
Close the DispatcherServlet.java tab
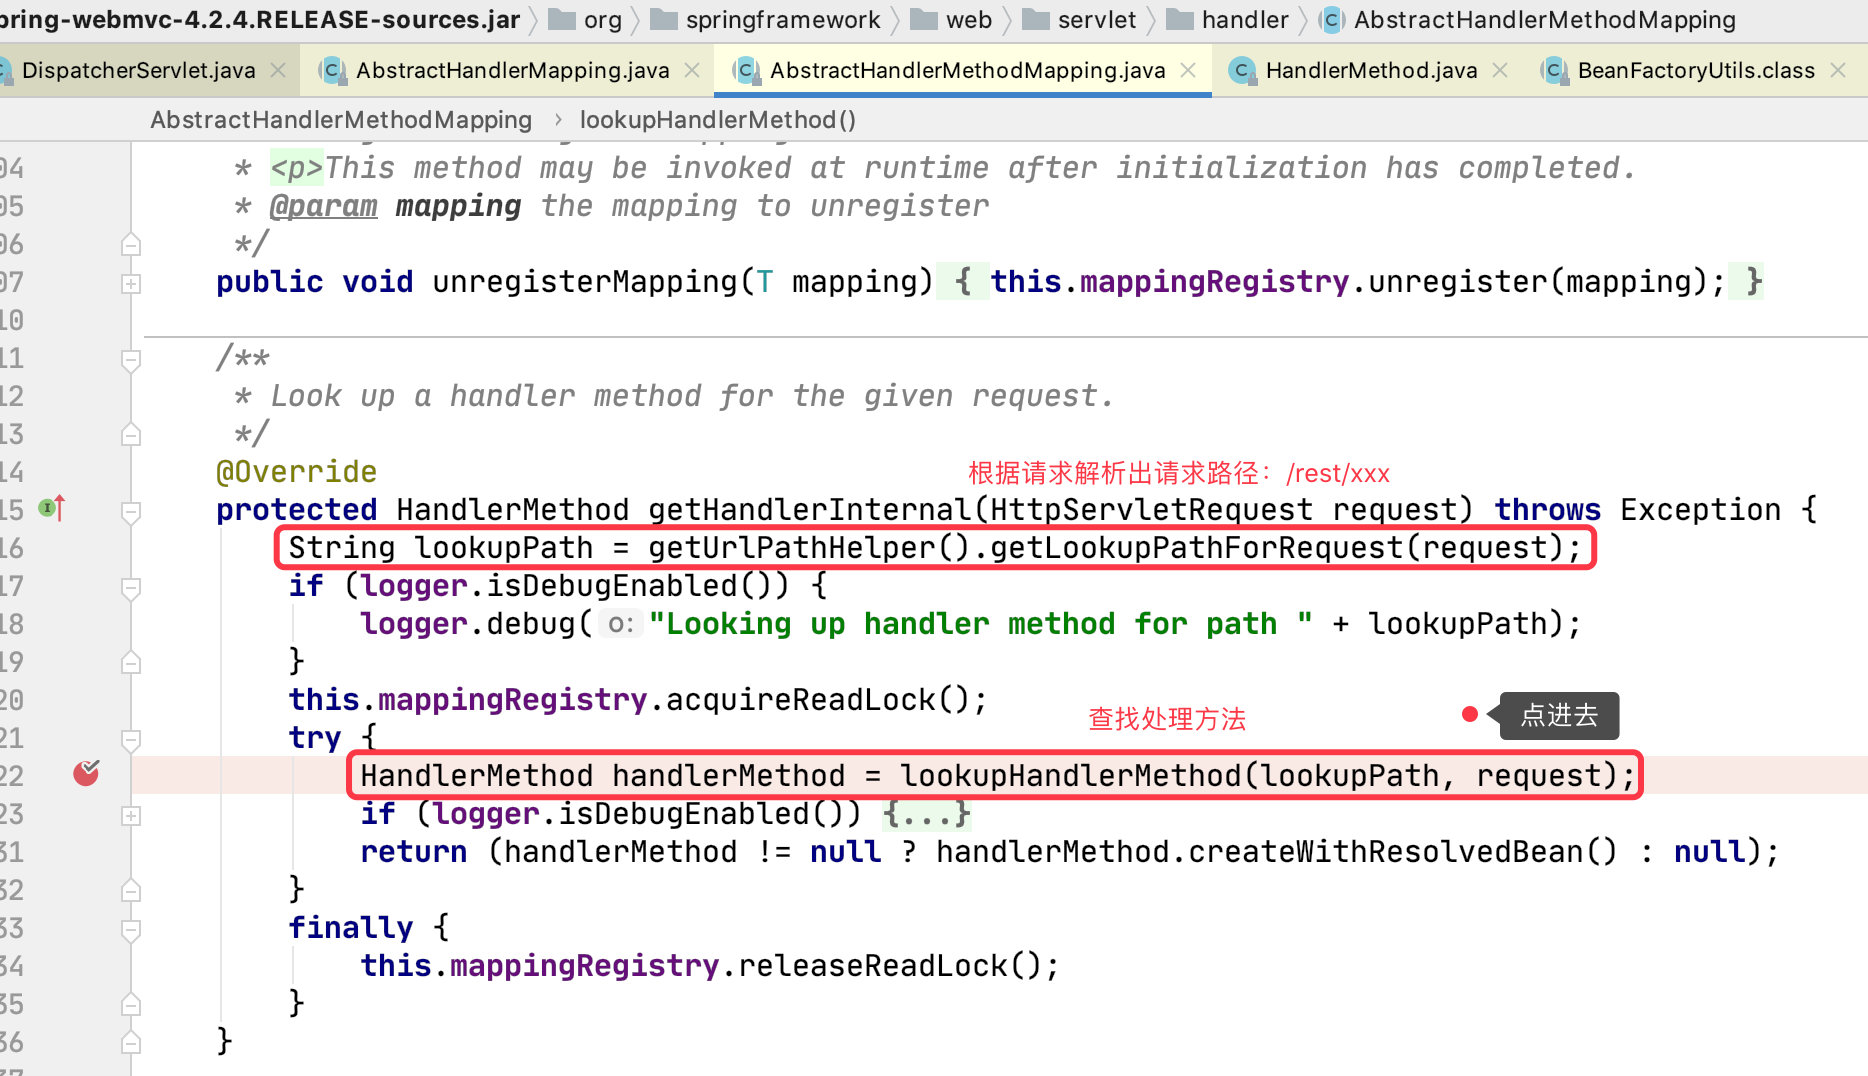(x=278, y=70)
